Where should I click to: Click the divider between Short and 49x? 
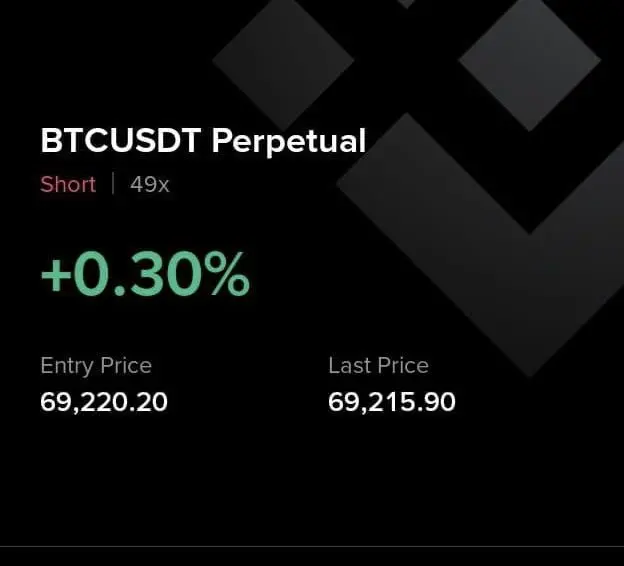113,183
